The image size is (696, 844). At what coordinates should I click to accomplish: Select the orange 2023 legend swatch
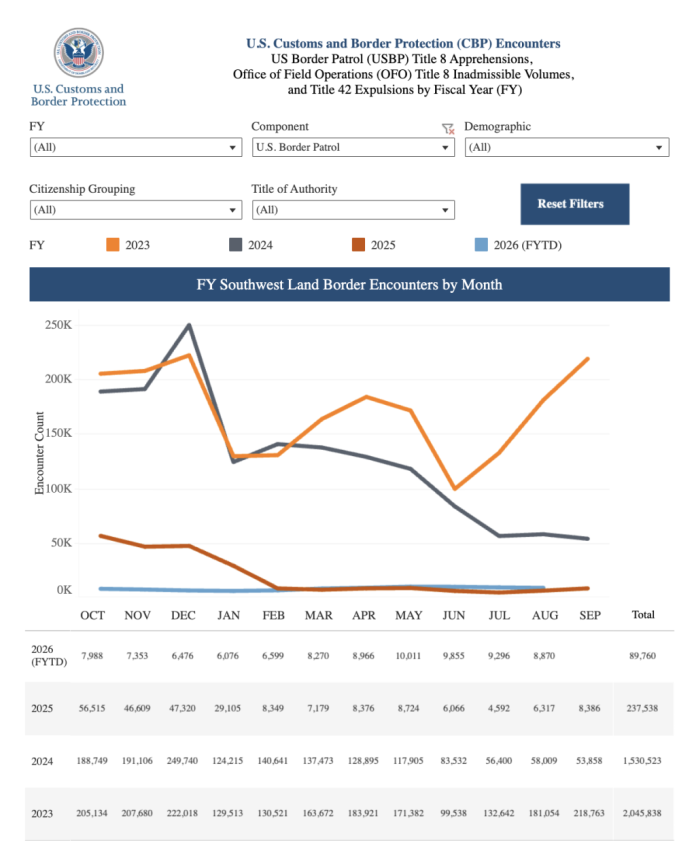[113, 245]
